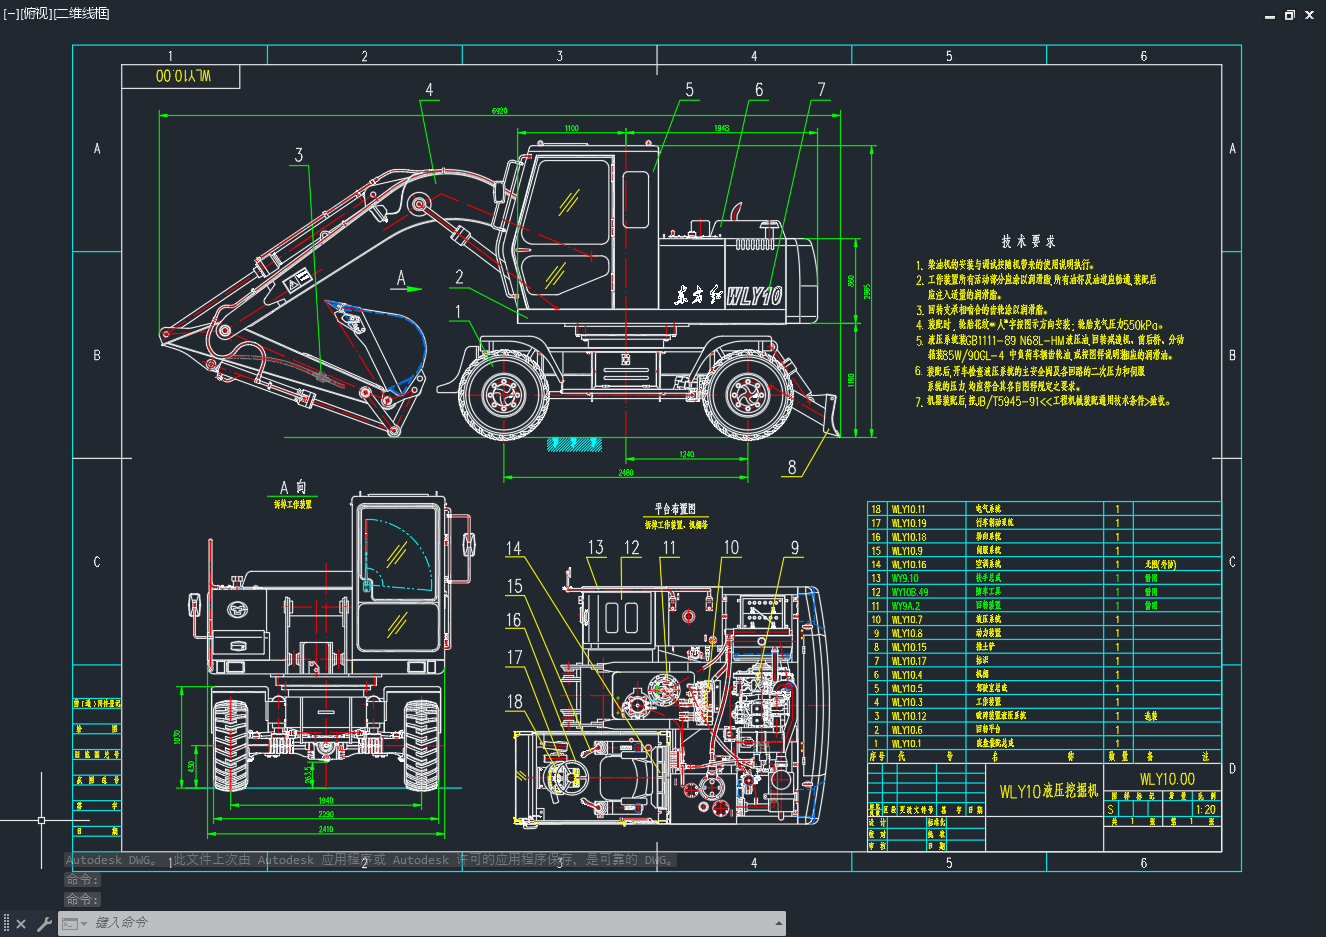Select green parts list code WY9A.2

[x=906, y=606]
